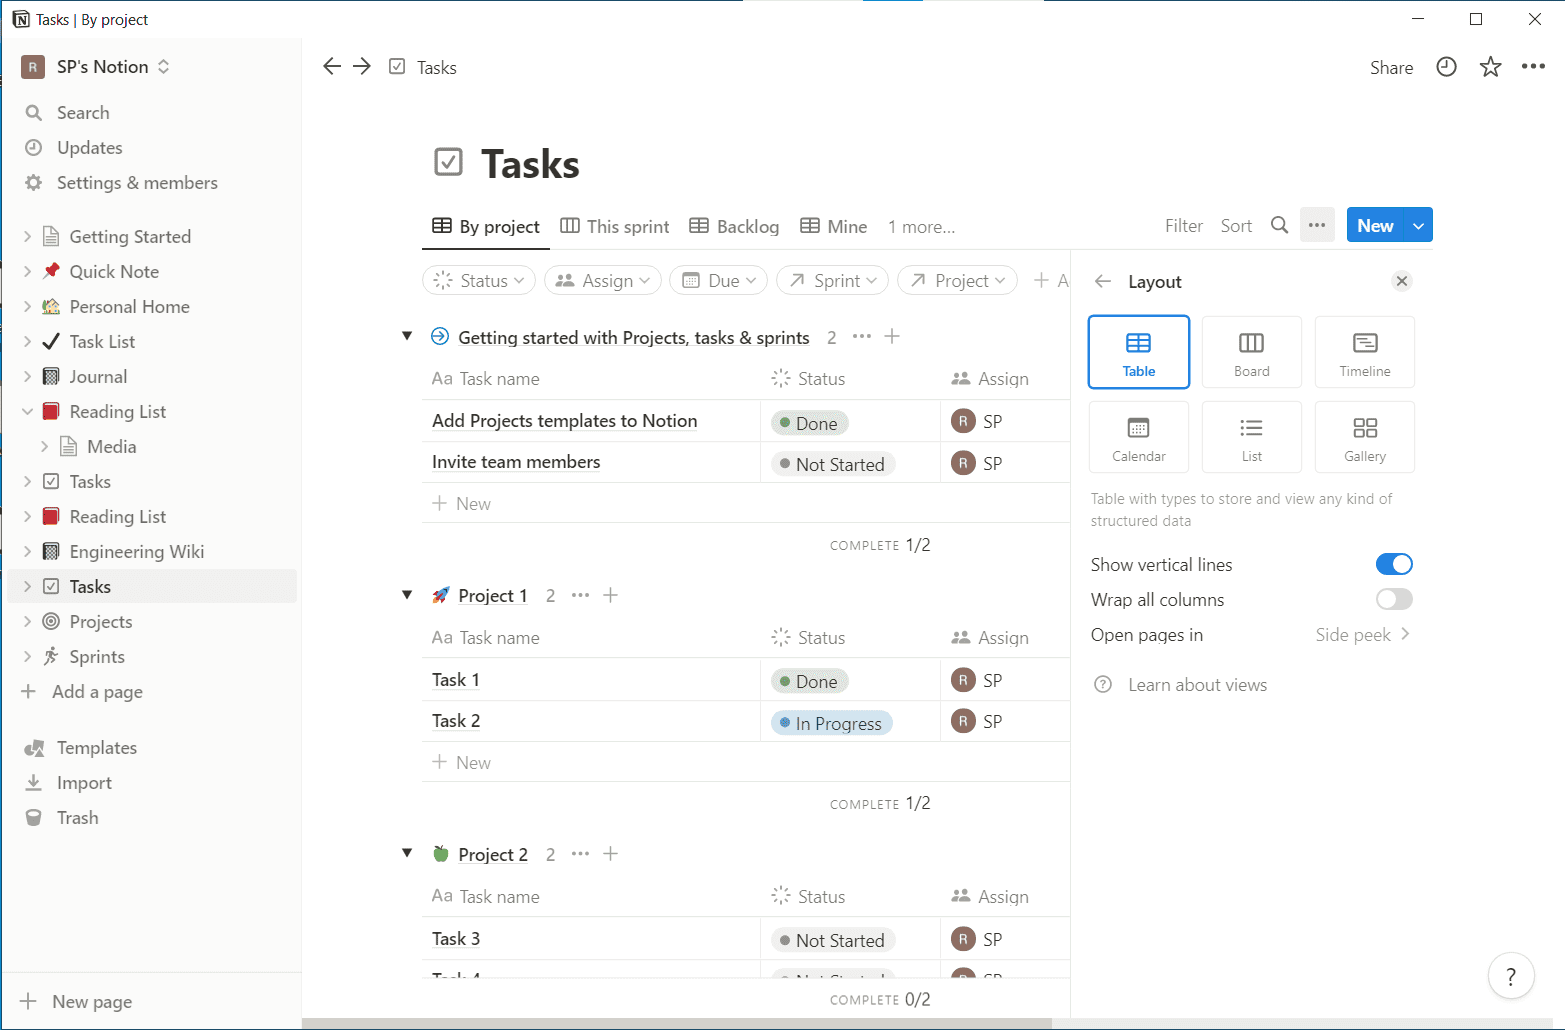1565x1030 pixels.
Task: Show the 1 more views list
Action: tap(921, 227)
